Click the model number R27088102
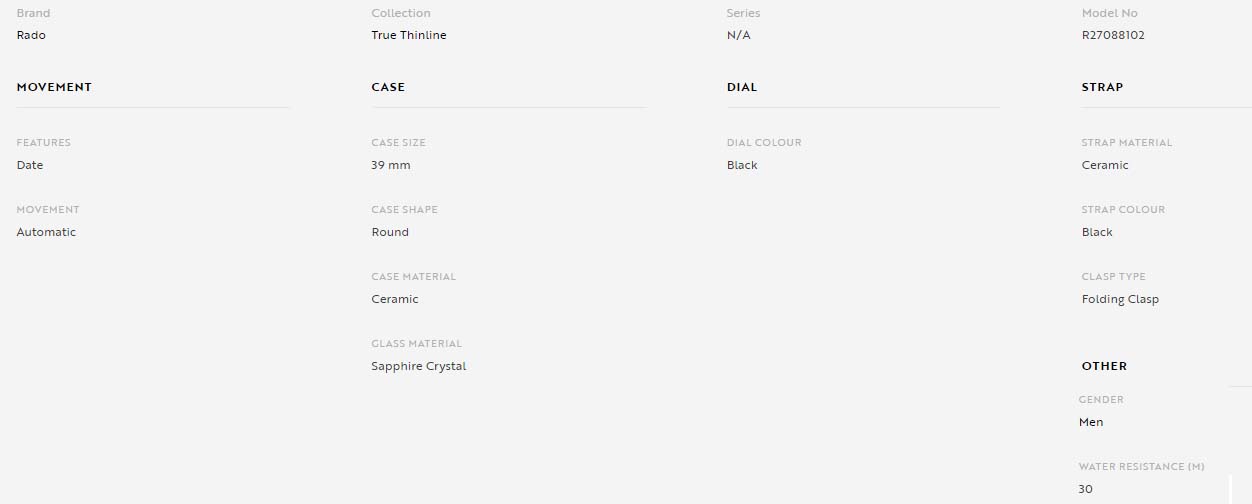This screenshot has width=1252, height=504. [x=1113, y=35]
